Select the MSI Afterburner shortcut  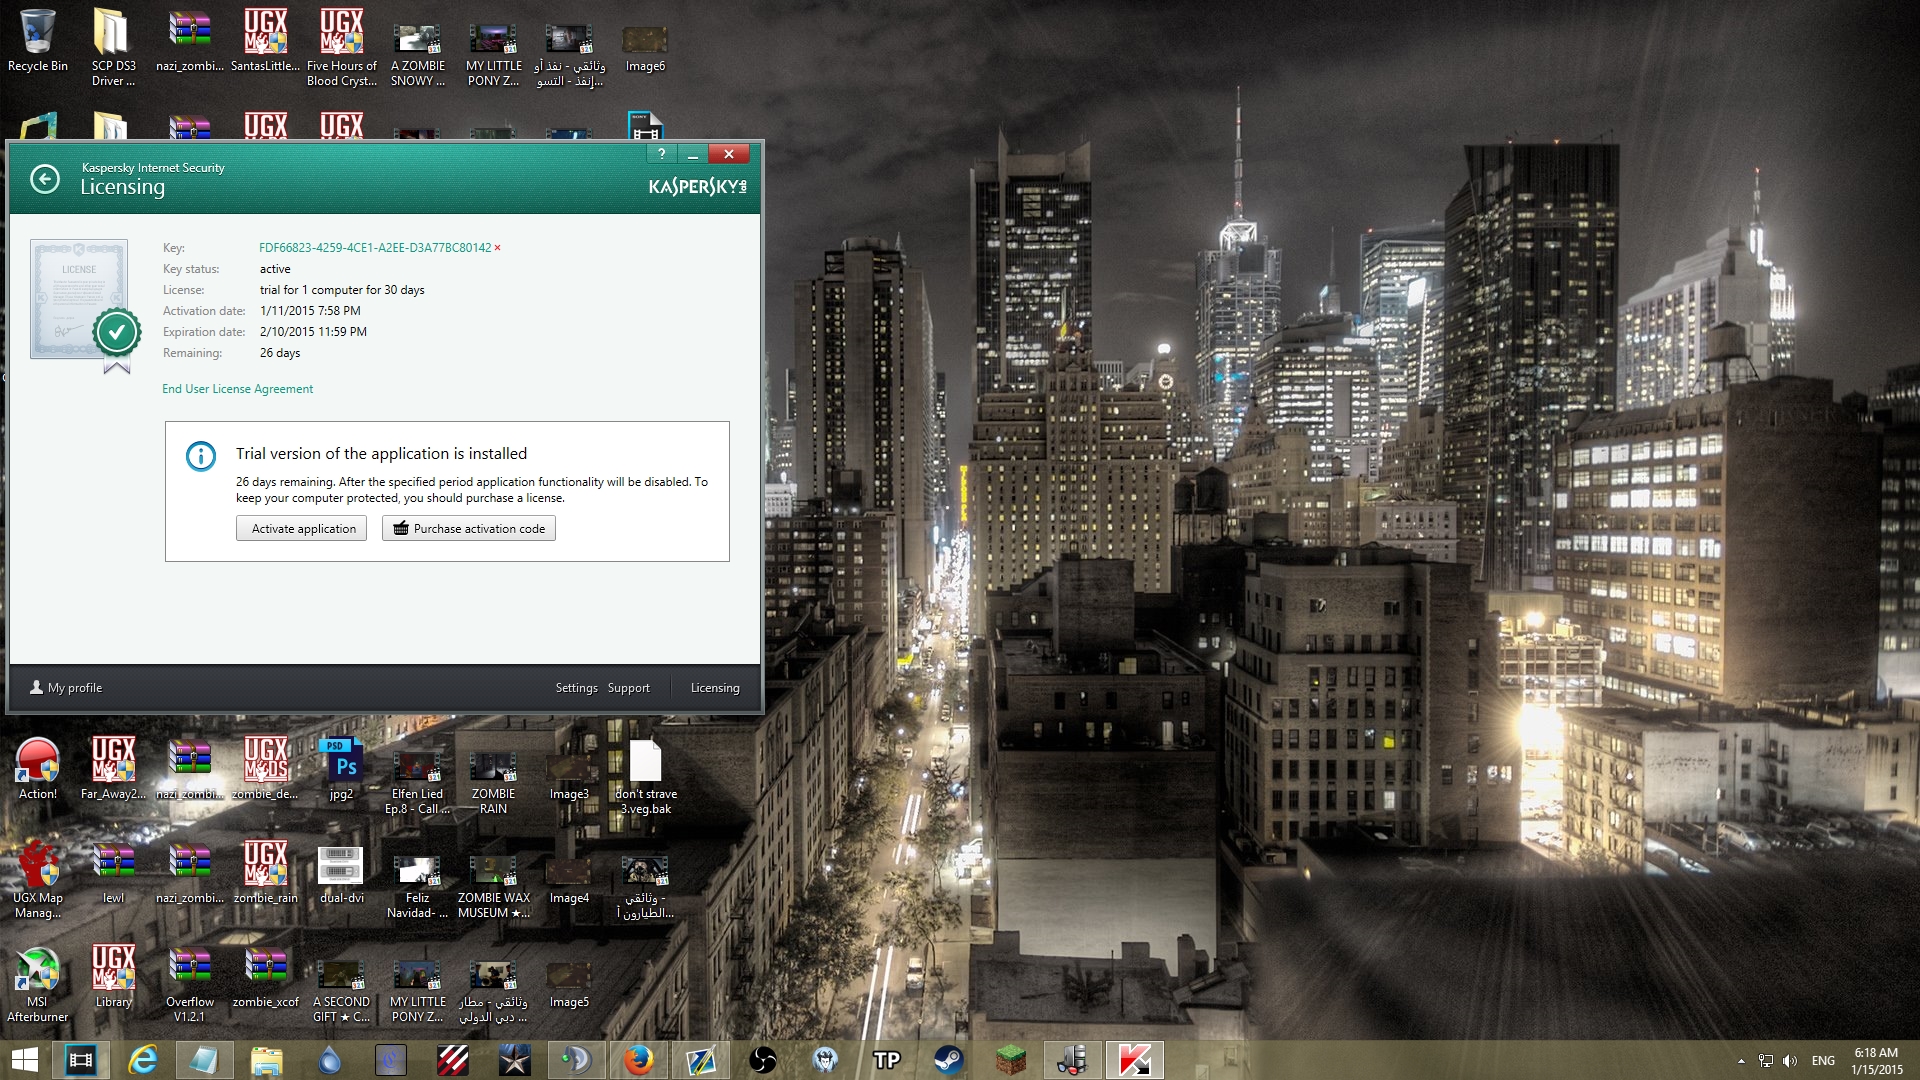tap(38, 984)
